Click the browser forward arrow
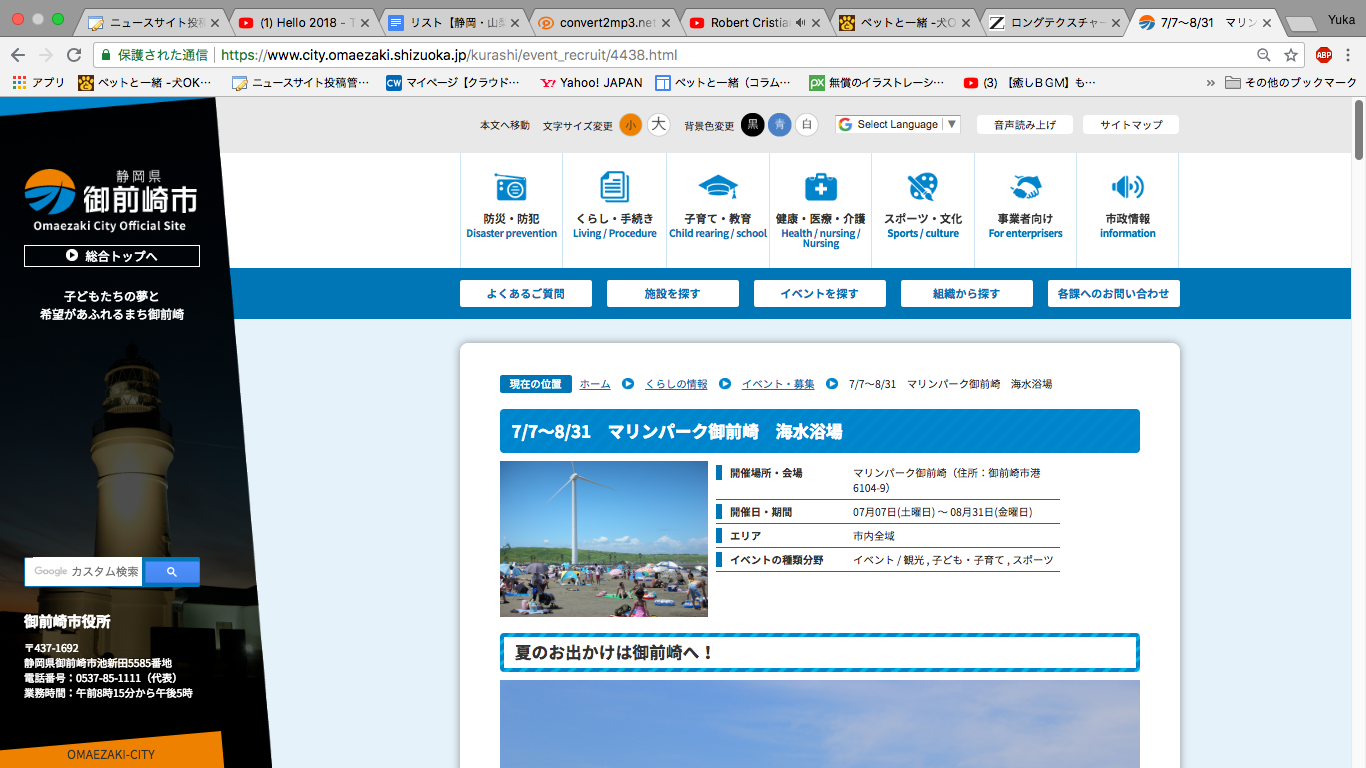 click(x=46, y=55)
